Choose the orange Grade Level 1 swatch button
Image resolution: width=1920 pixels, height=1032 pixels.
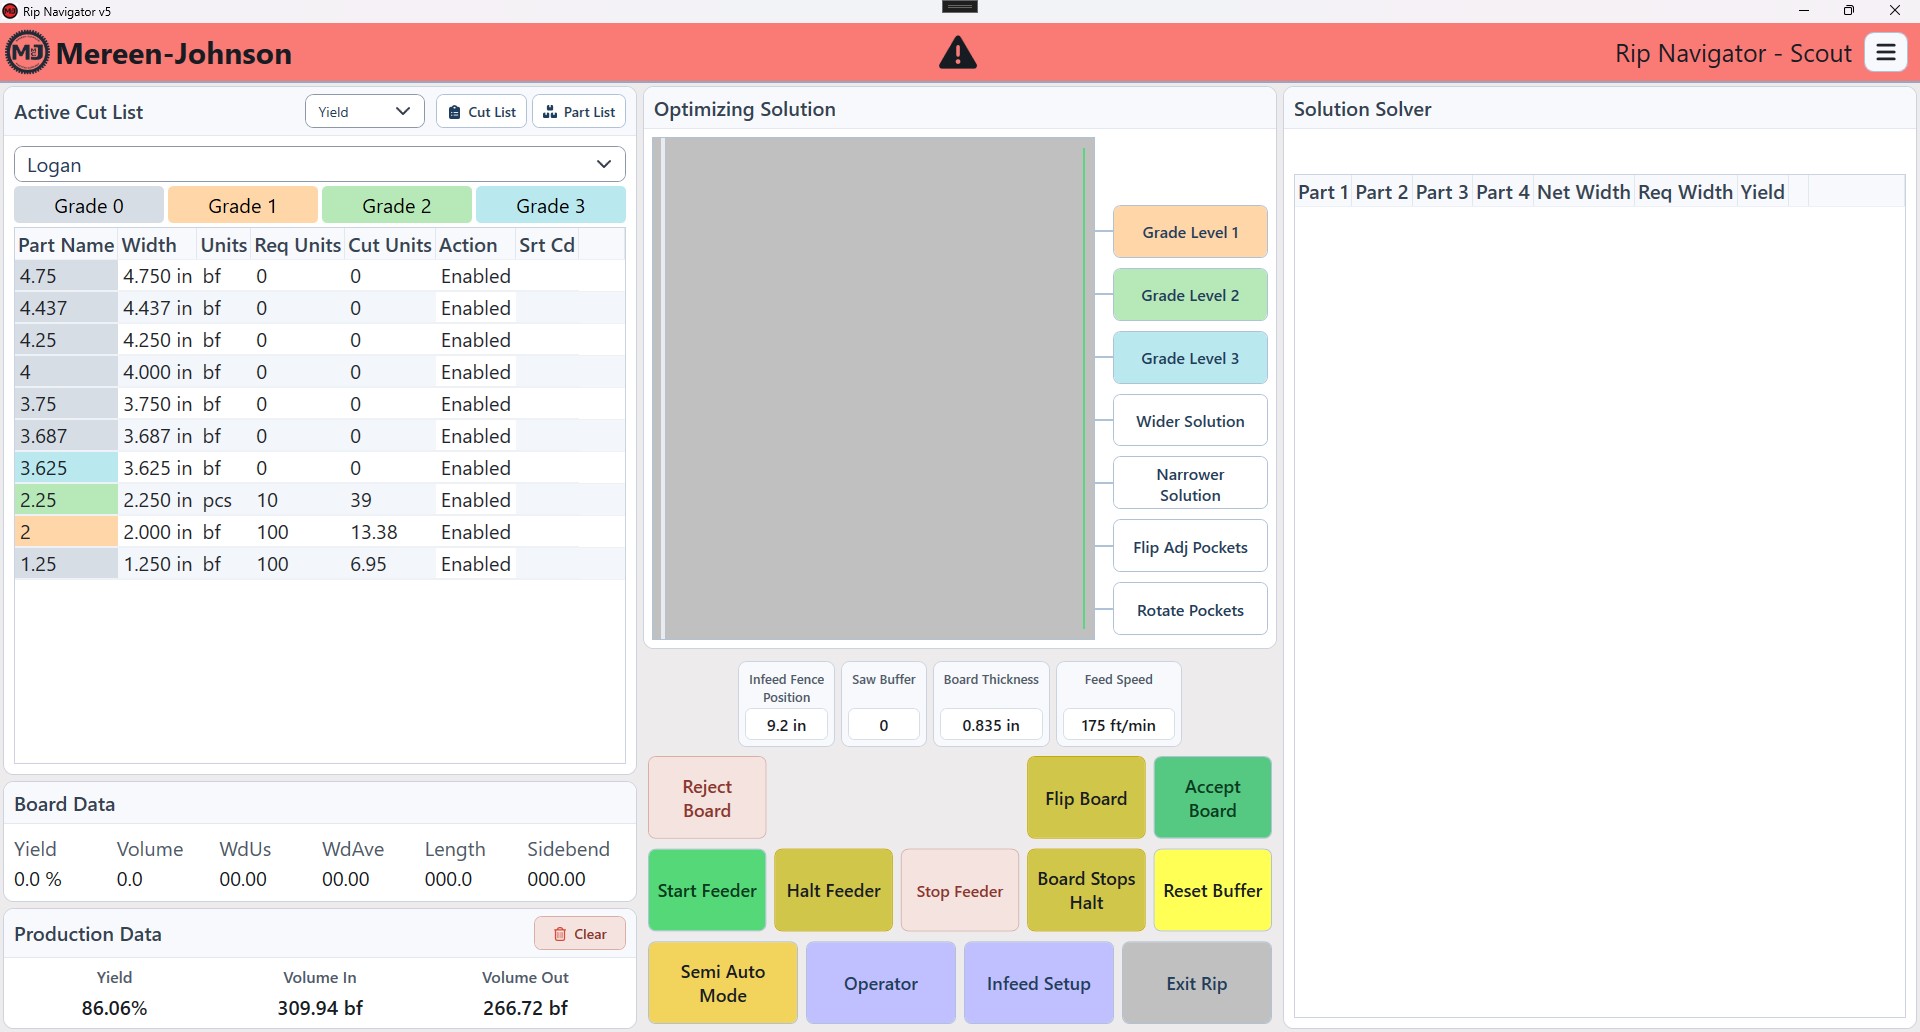tap(1190, 232)
